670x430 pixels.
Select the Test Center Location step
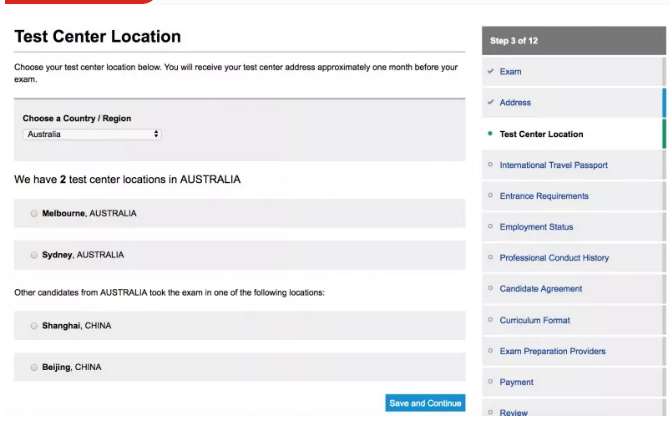click(541, 134)
